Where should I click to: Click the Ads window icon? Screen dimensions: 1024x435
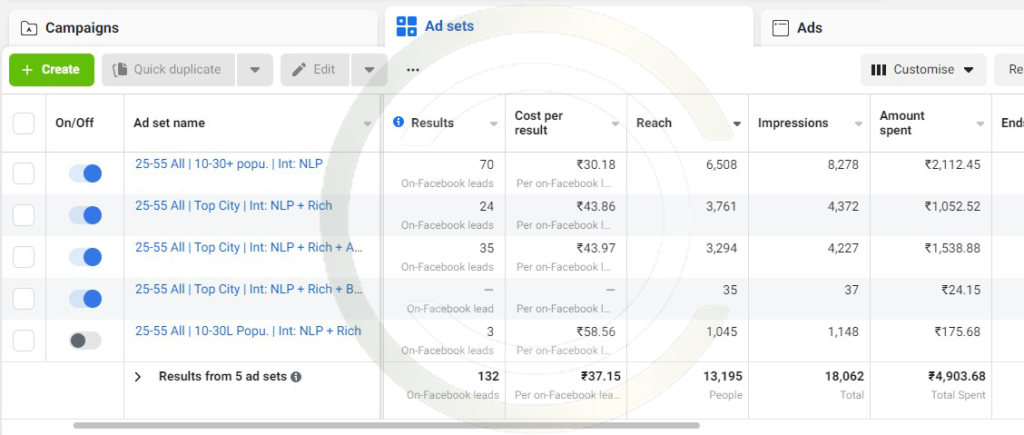[781, 28]
